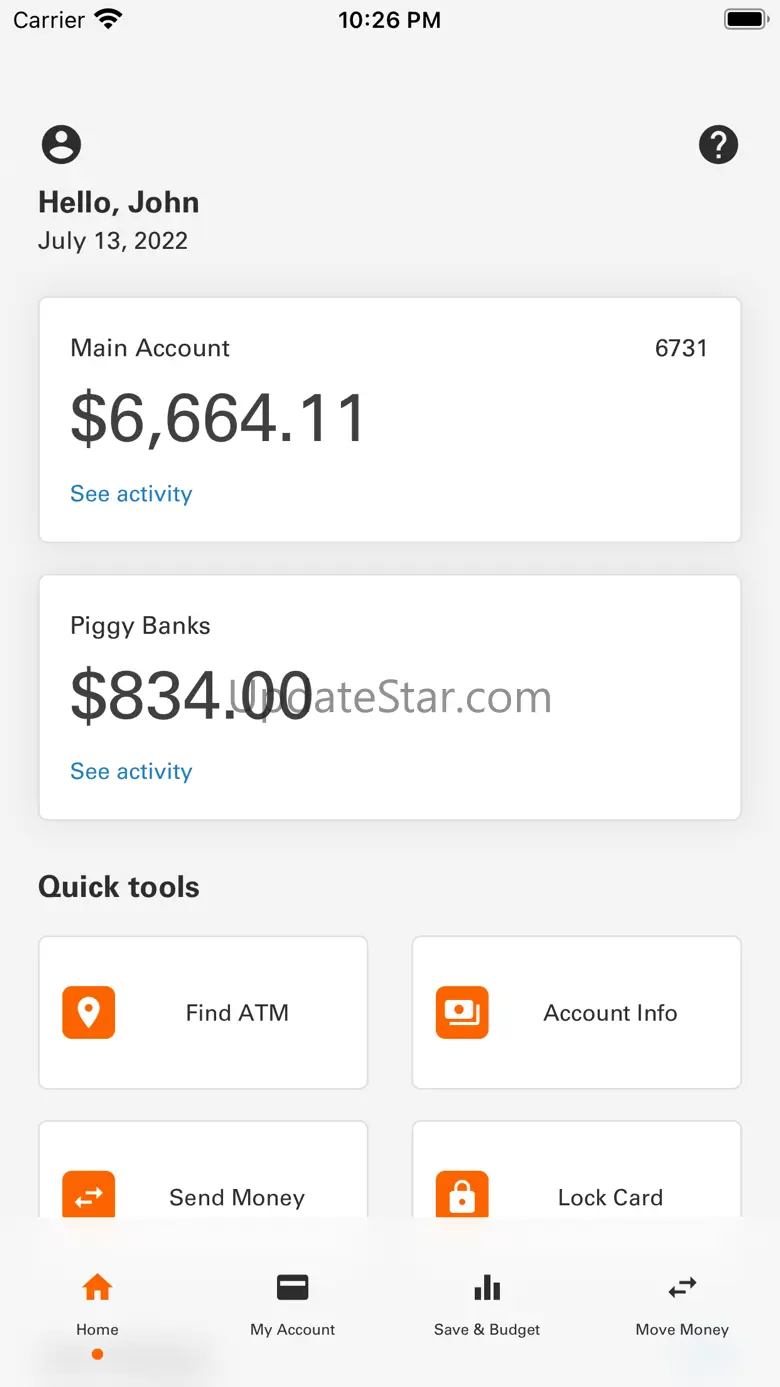Click the Move Money arrows icon
Viewport: 780px width, 1387px height.
tap(683, 1287)
